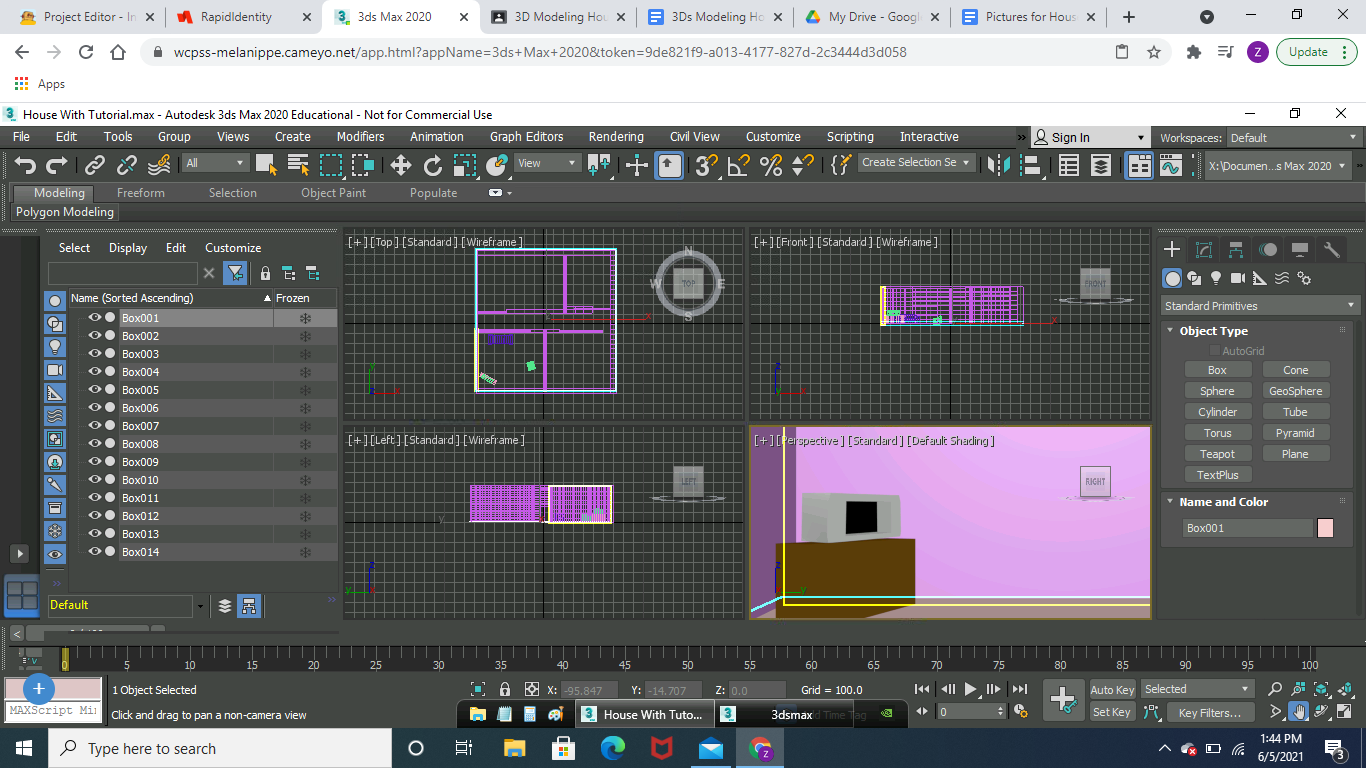
Task: Toggle the Auto Key button
Action: [x=1112, y=690]
